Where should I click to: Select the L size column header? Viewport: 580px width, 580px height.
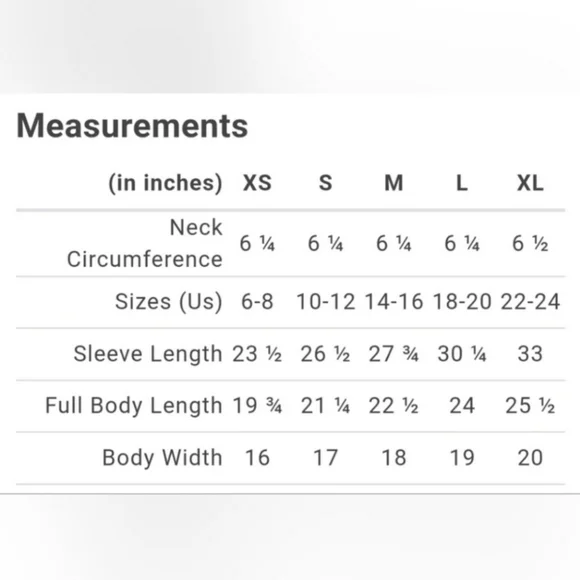(x=462, y=183)
